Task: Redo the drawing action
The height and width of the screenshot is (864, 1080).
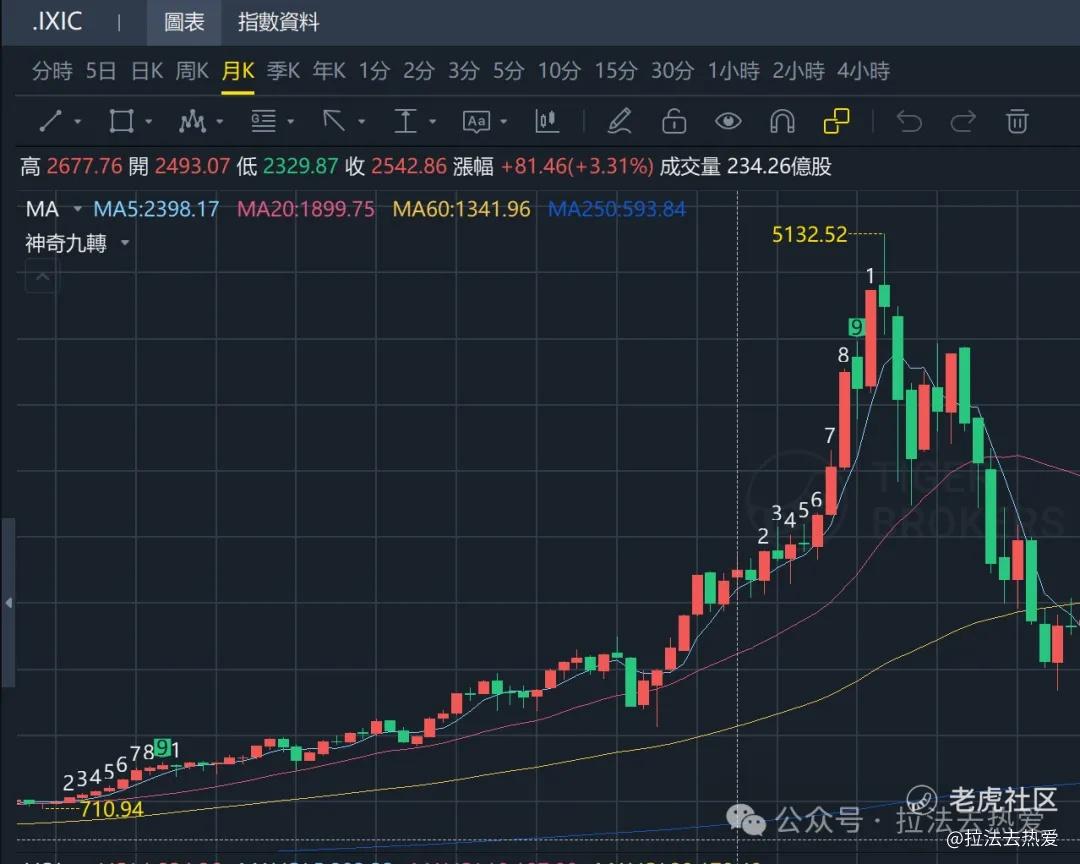Action: (x=963, y=121)
